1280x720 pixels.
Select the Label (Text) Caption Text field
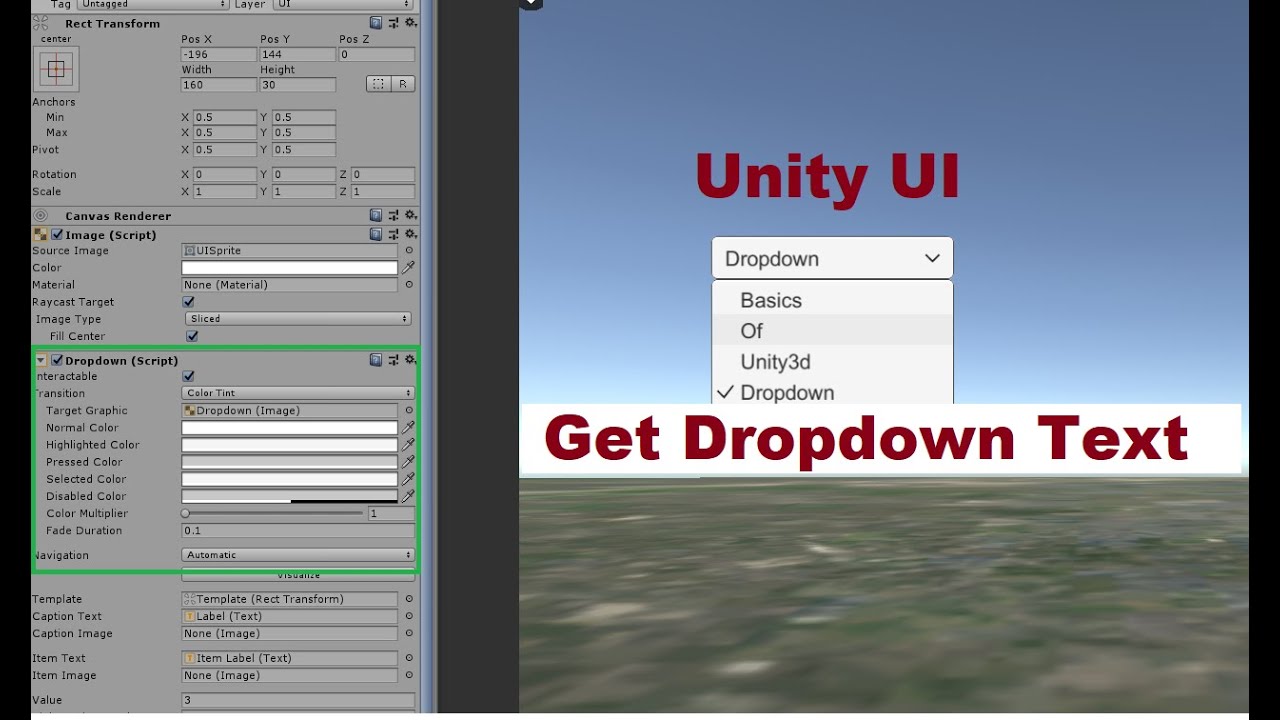(290, 616)
